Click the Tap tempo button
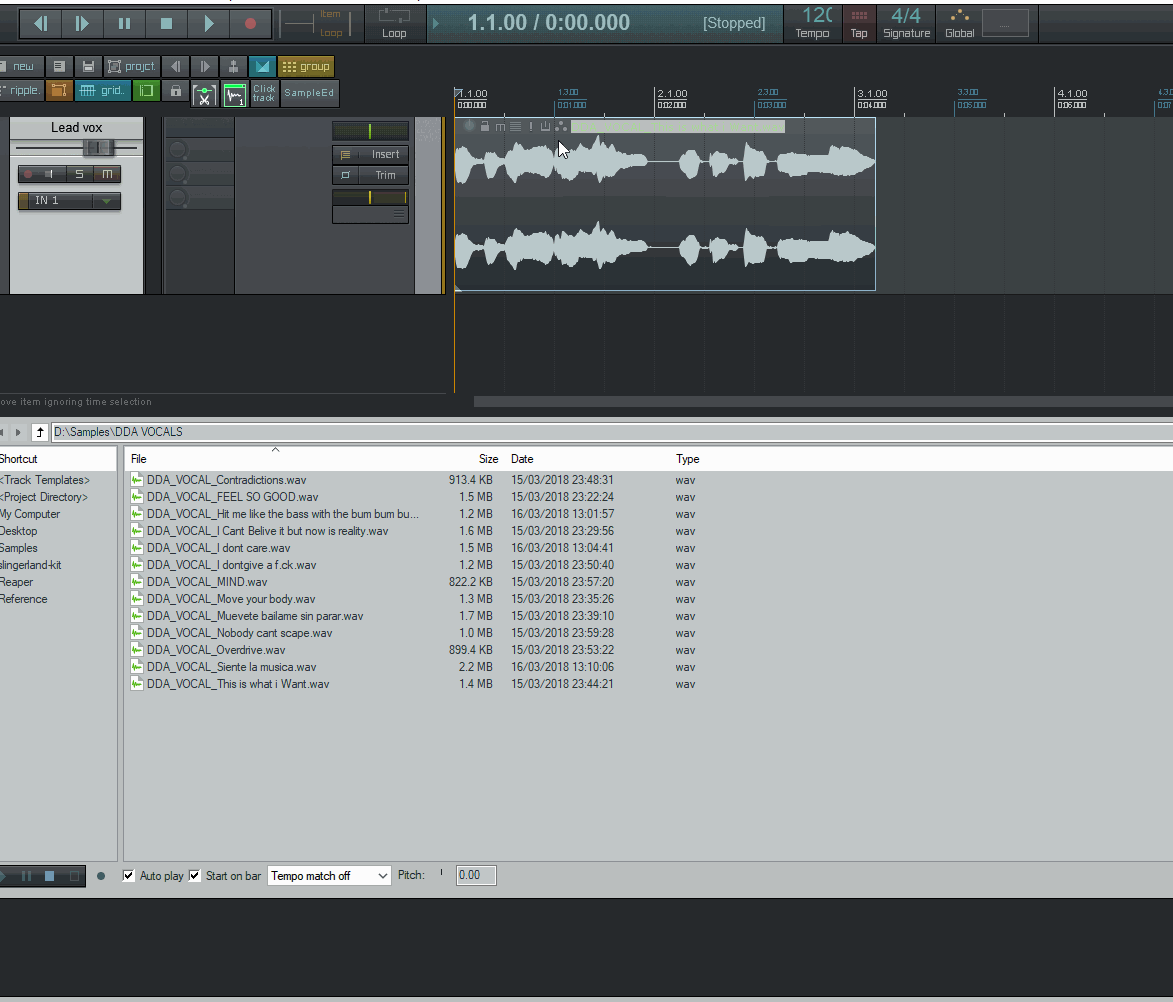The width and height of the screenshot is (1173, 1002). pyautogui.click(x=858, y=22)
